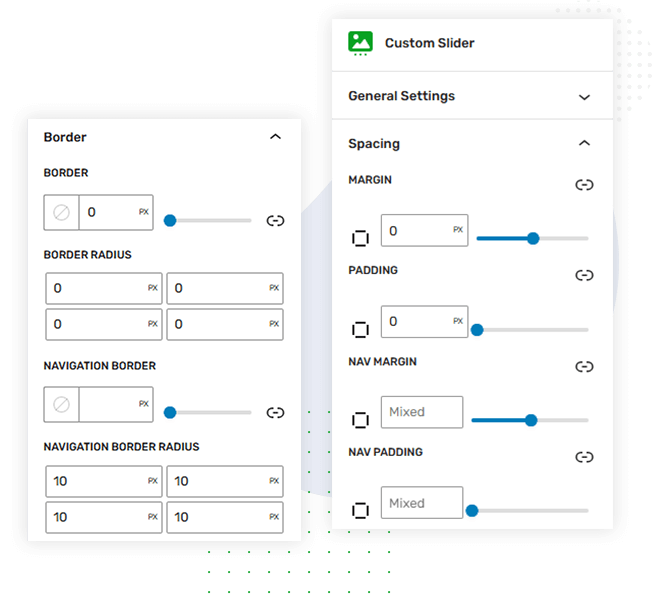Select the Padding box sides icon

point(360,329)
